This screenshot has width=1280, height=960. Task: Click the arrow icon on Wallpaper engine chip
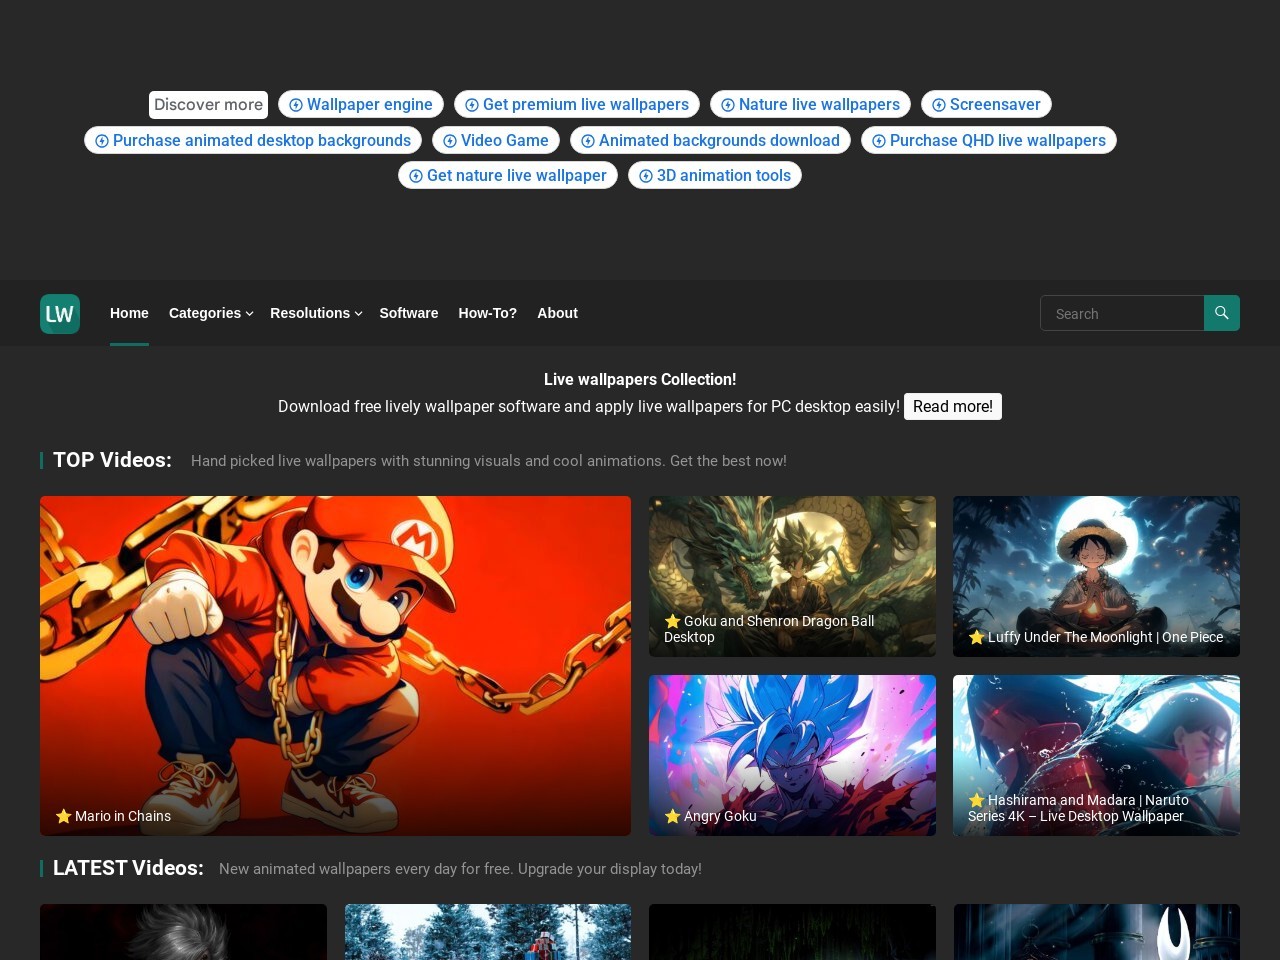[x=296, y=105]
